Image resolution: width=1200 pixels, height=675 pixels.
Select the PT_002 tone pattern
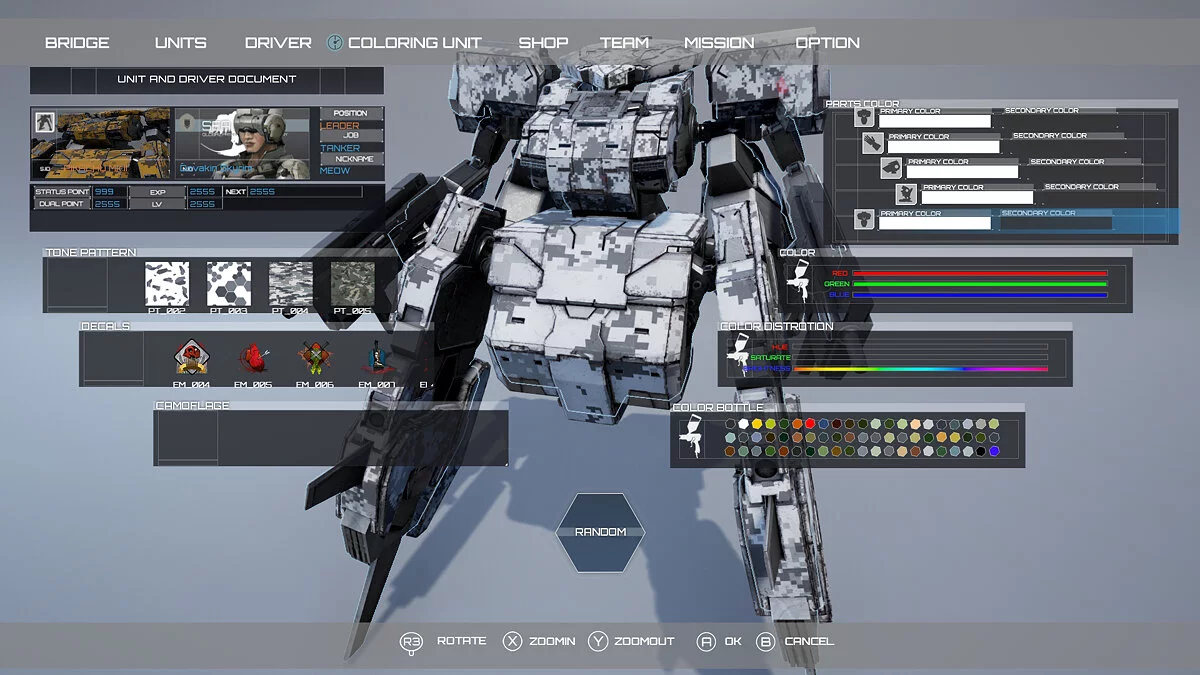pyautogui.click(x=166, y=283)
